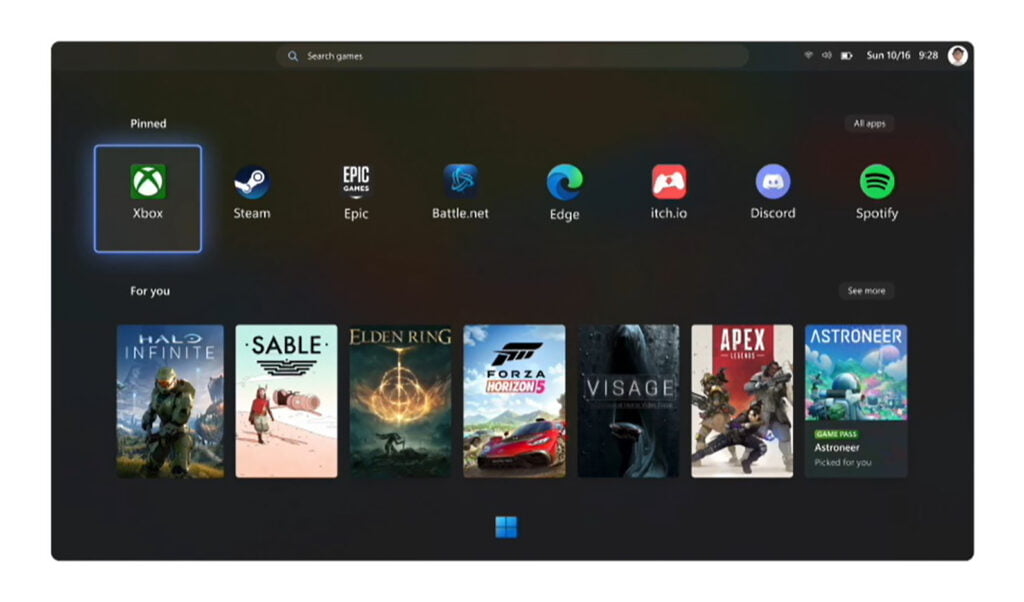Open the Xbox app

click(147, 188)
